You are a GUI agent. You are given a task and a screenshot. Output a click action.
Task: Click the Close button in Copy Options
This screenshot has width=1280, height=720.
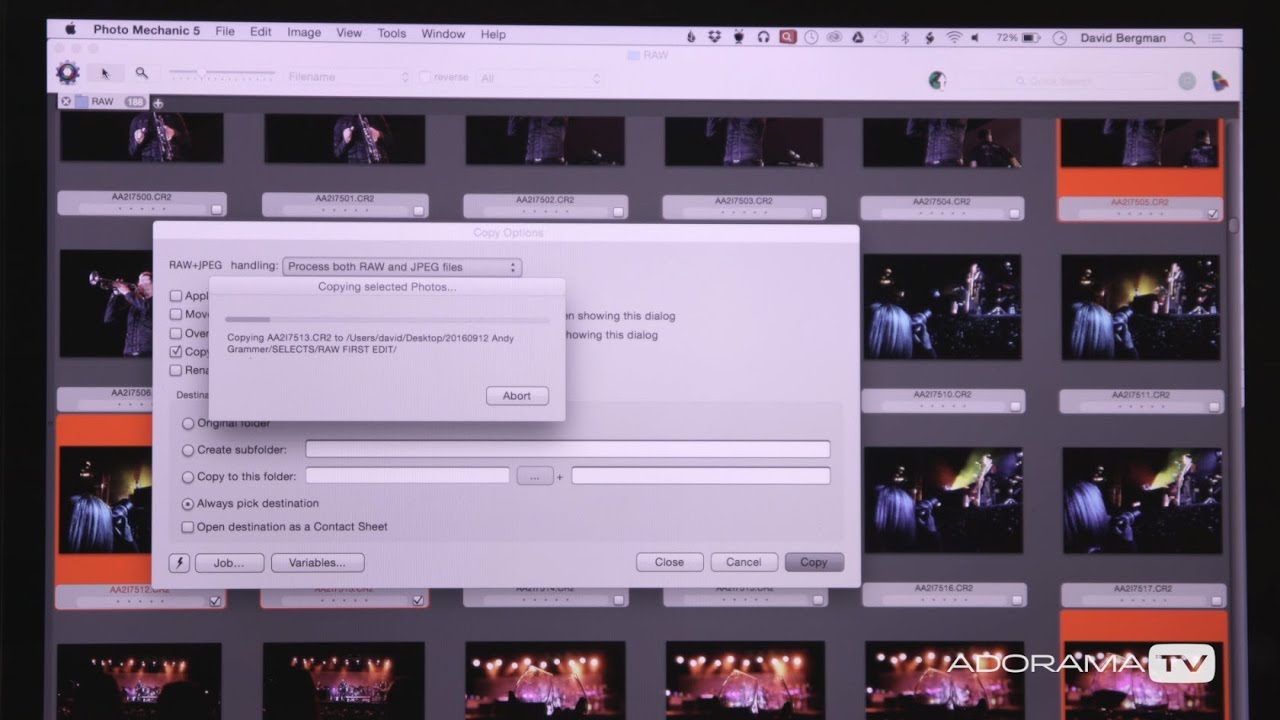tap(669, 562)
